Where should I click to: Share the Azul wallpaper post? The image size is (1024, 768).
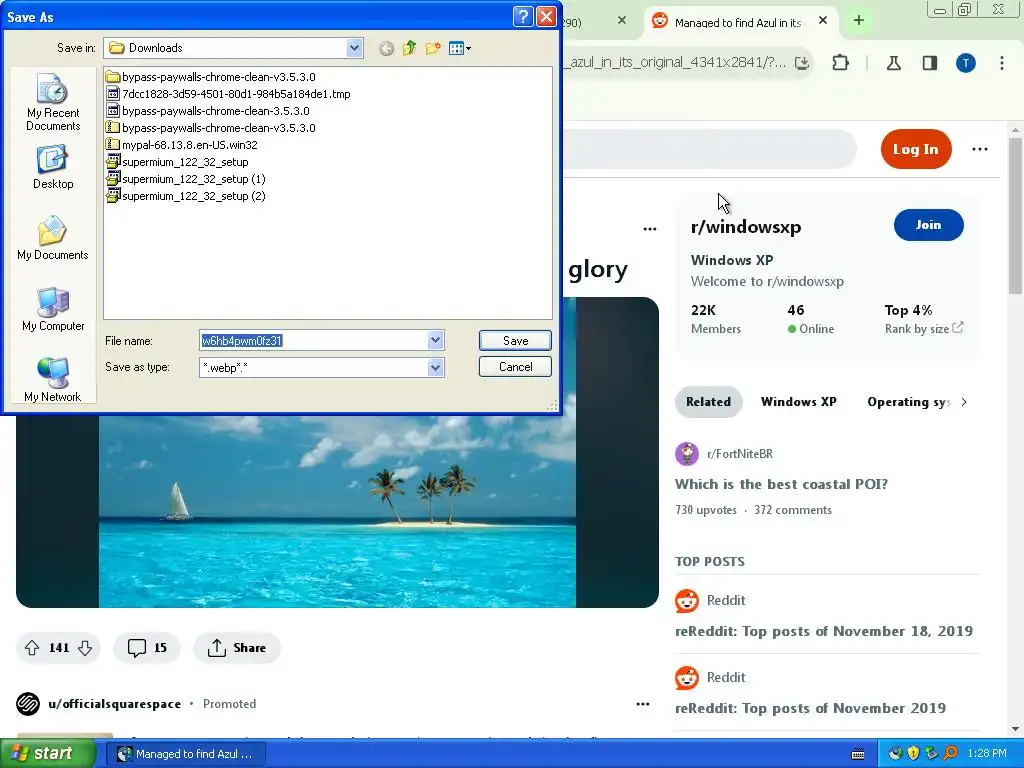click(236, 648)
